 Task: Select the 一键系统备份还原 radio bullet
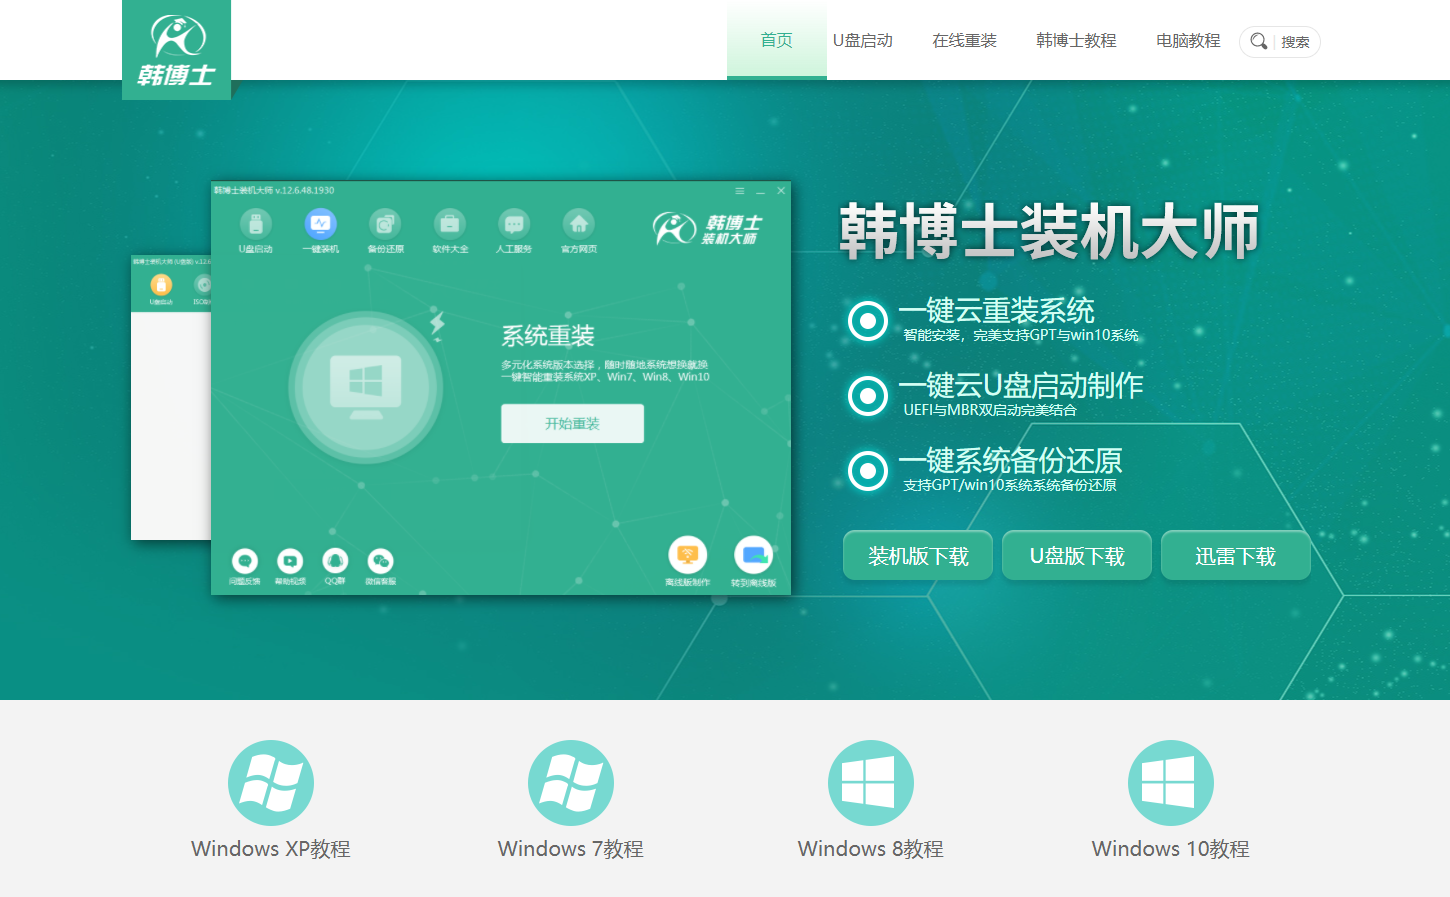pos(867,471)
